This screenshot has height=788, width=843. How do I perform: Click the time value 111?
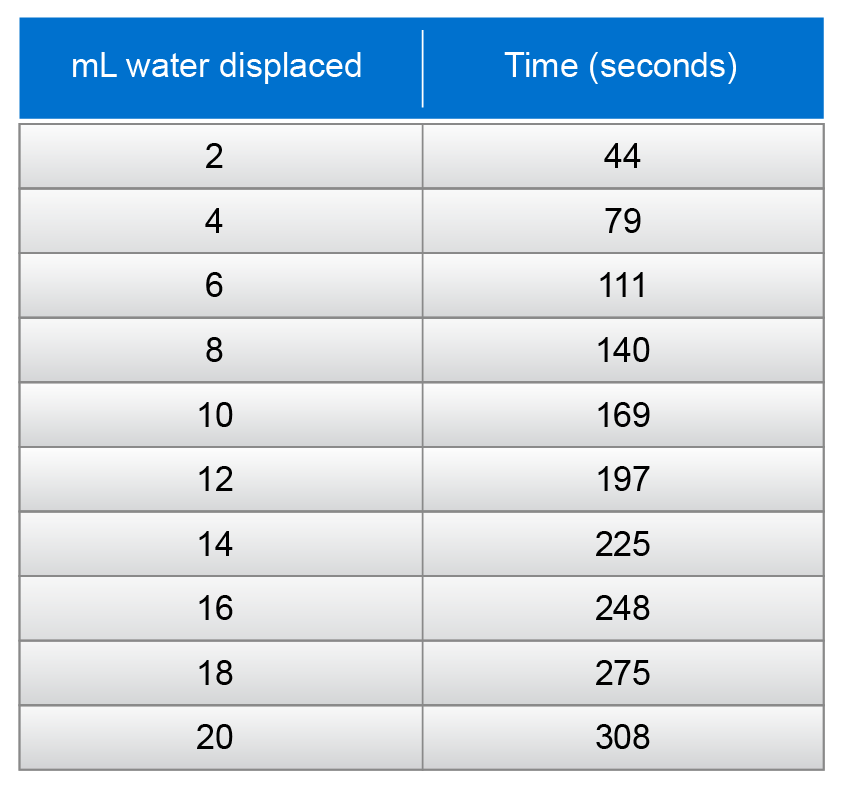pos(622,286)
